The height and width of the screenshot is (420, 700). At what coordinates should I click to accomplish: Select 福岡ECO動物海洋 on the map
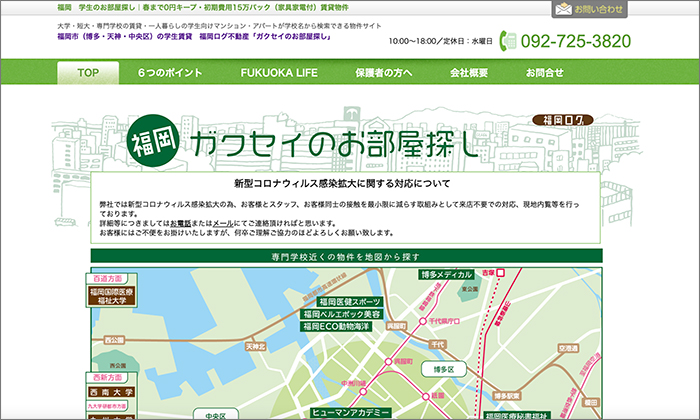point(336,326)
